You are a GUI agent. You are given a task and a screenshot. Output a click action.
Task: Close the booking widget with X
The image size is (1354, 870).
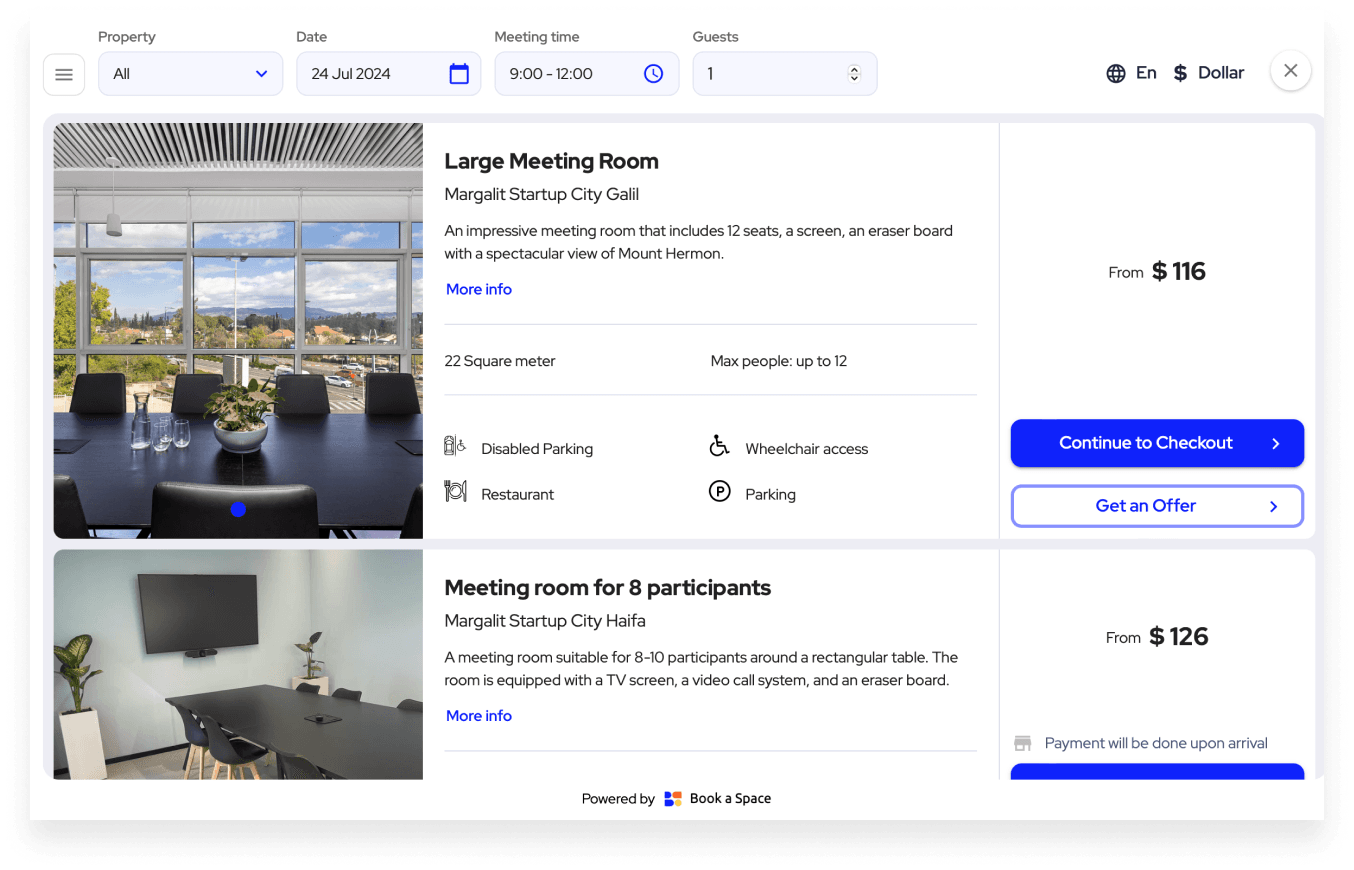(1290, 71)
